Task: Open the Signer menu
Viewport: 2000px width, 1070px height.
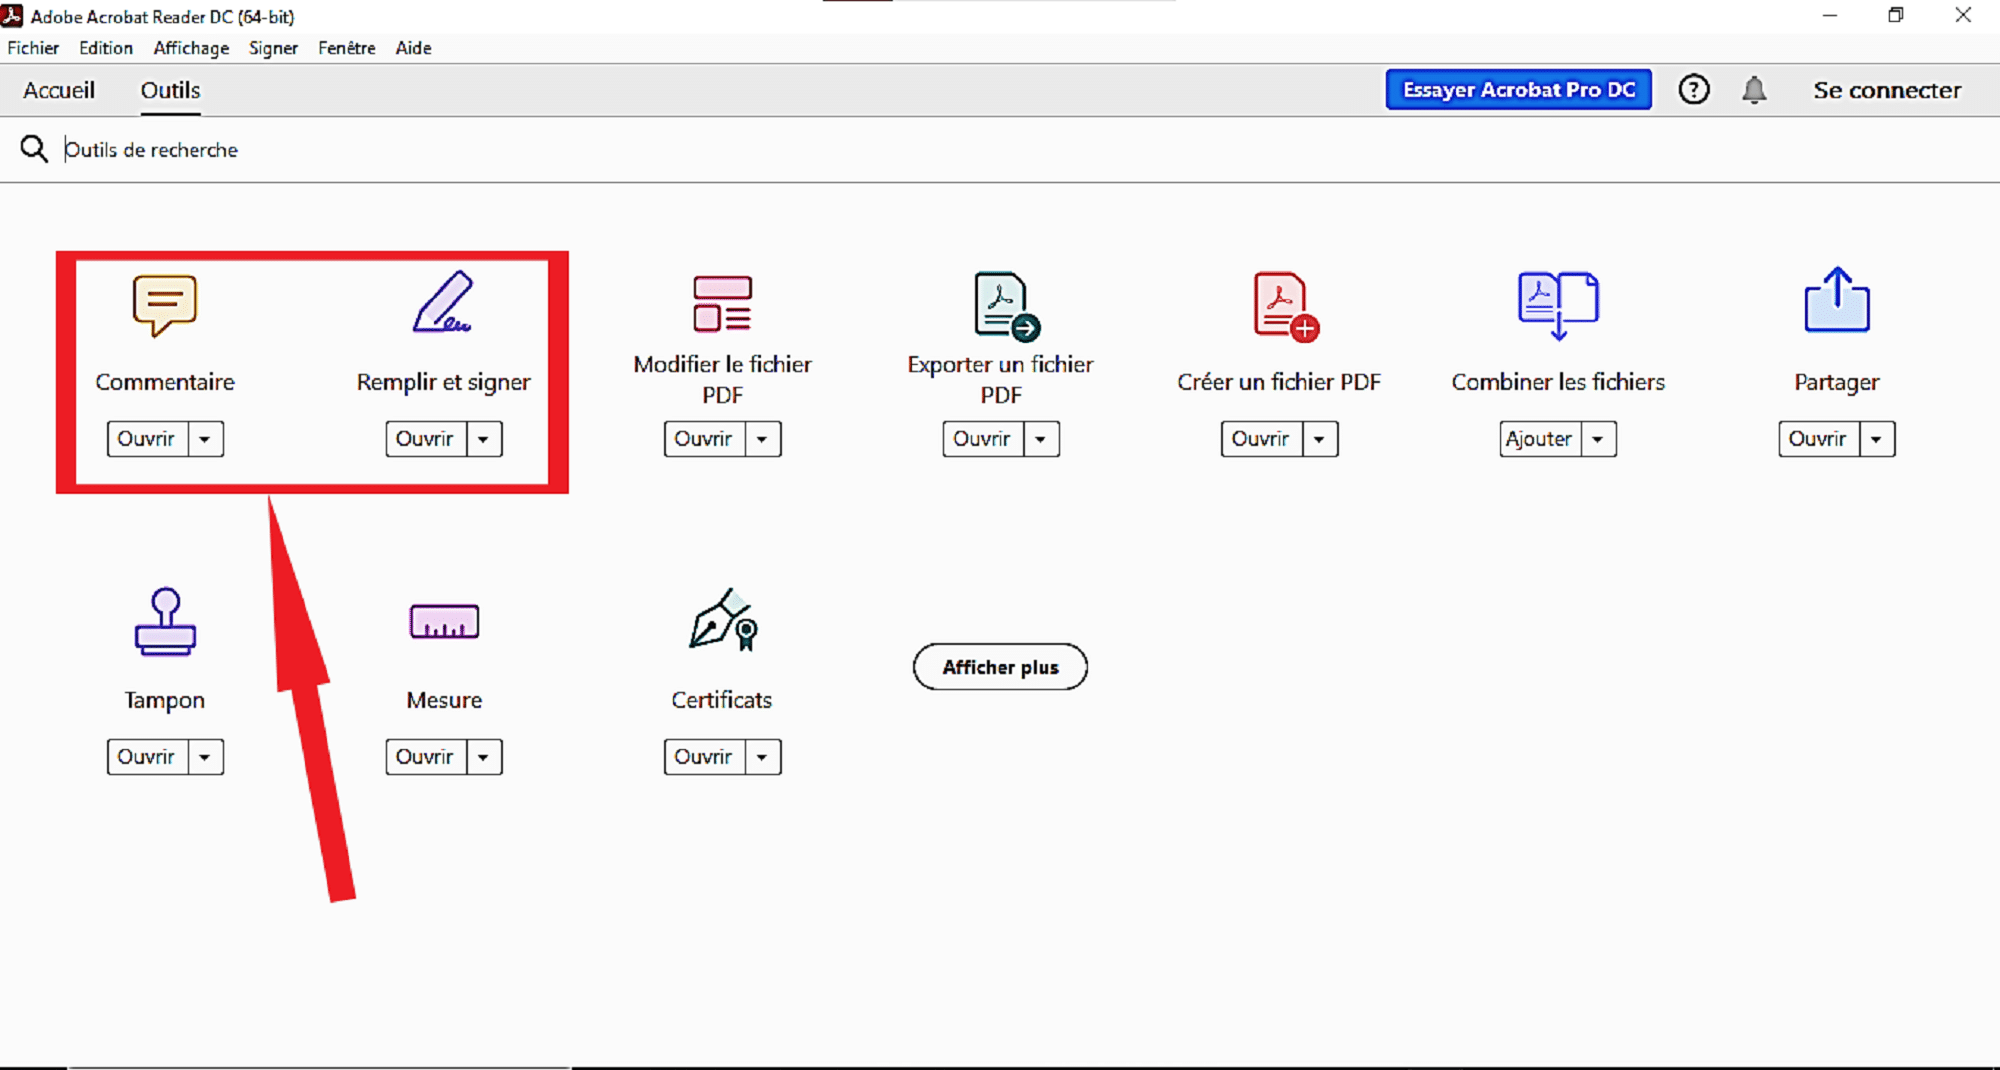Action: point(273,48)
